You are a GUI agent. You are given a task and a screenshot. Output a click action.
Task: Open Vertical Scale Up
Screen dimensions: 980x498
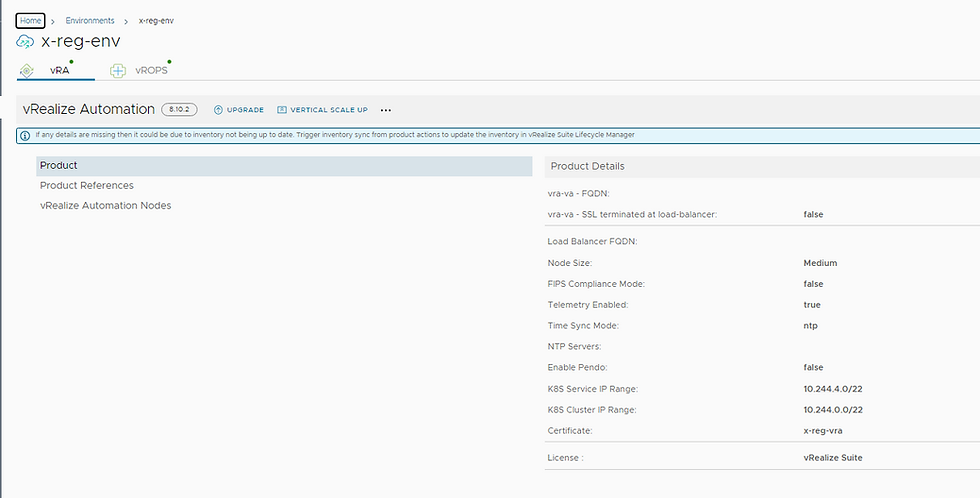click(x=322, y=110)
